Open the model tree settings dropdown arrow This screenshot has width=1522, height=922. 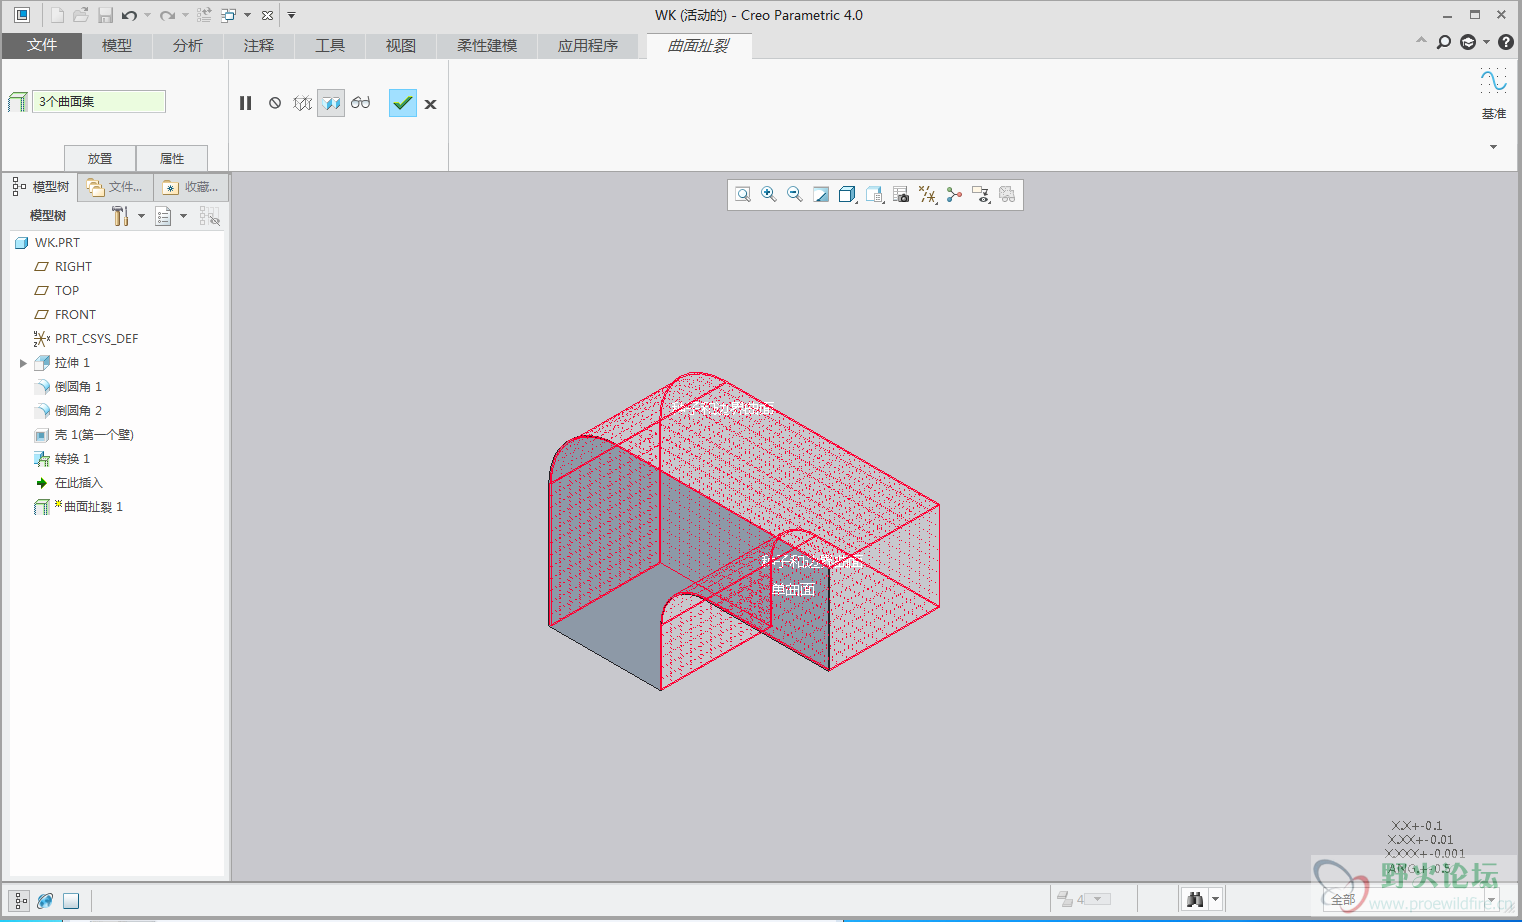point(141,216)
